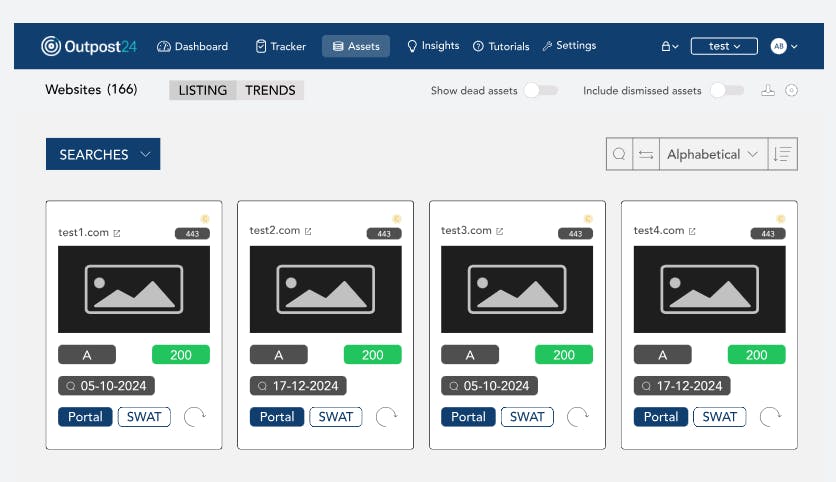Toggle sort order icon right of Alphabetical
This screenshot has width=836, height=482.
pos(782,154)
